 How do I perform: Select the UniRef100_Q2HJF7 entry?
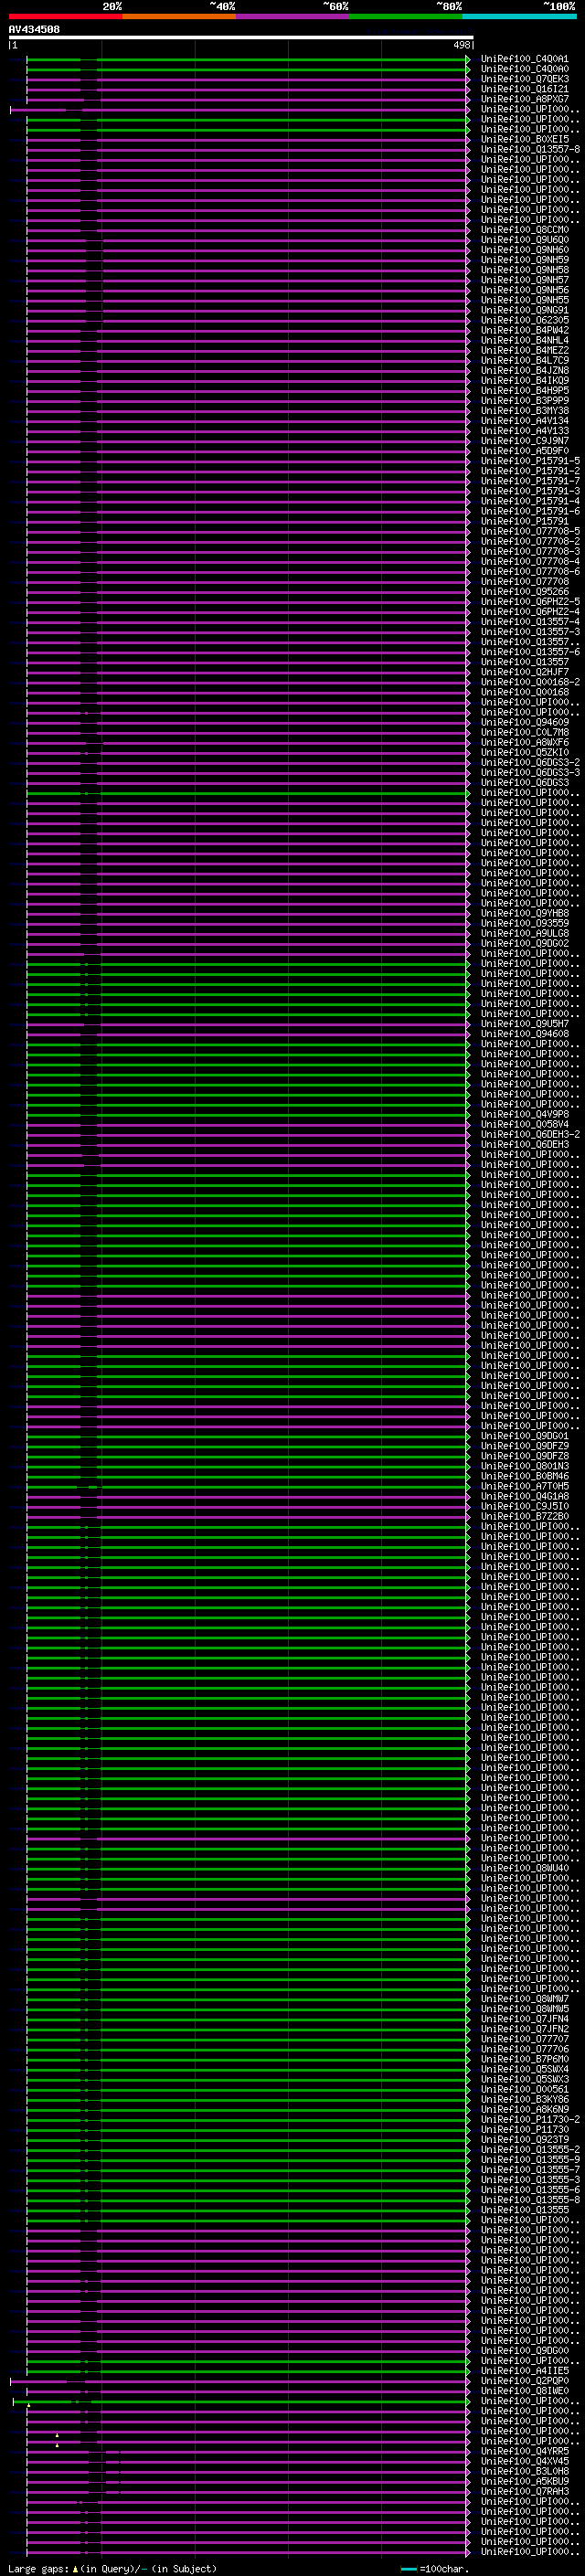tap(525, 672)
